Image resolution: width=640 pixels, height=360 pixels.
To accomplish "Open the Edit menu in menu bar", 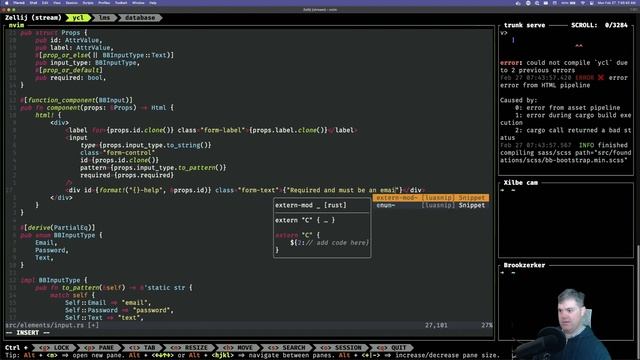I will pos(45,3).
